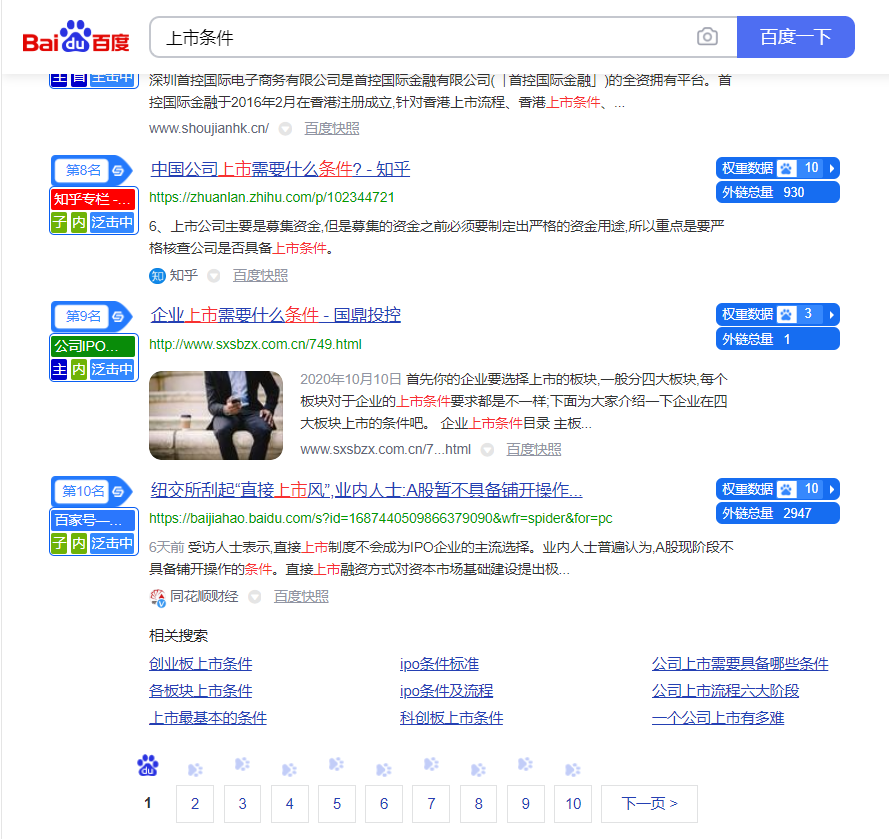Screen dimensions: 889x839
Task: Click the paw icon above page 2
Action: coord(195,769)
